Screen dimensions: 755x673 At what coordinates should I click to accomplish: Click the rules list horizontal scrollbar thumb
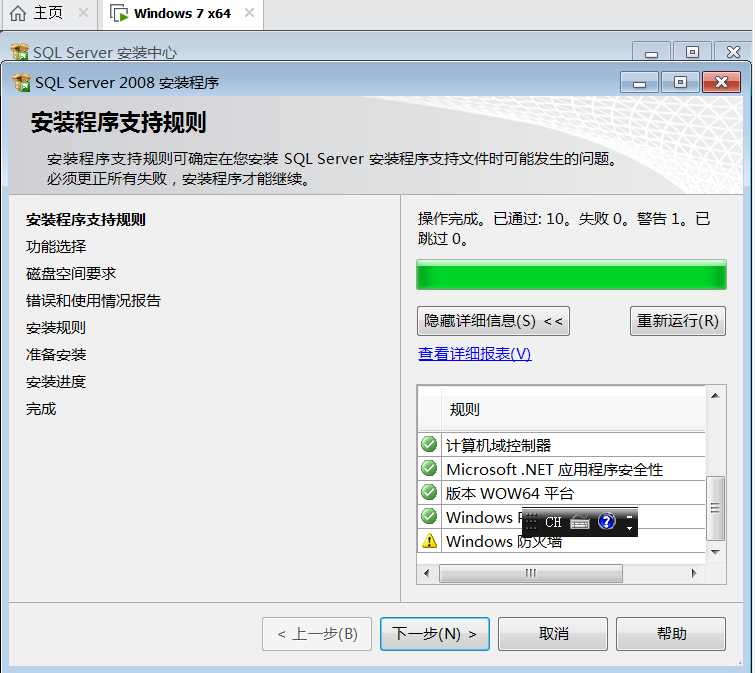pyautogui.click(x=531, y=573)
